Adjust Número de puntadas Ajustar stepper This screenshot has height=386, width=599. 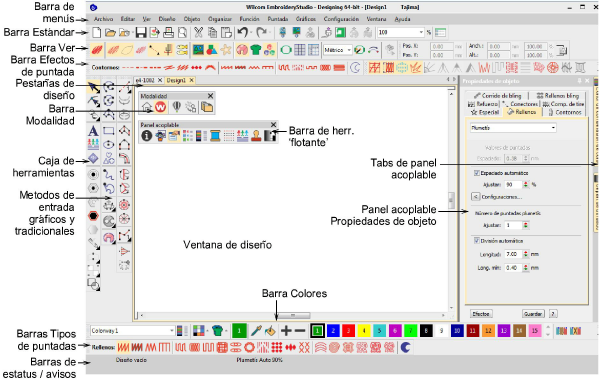coord(526,225)
